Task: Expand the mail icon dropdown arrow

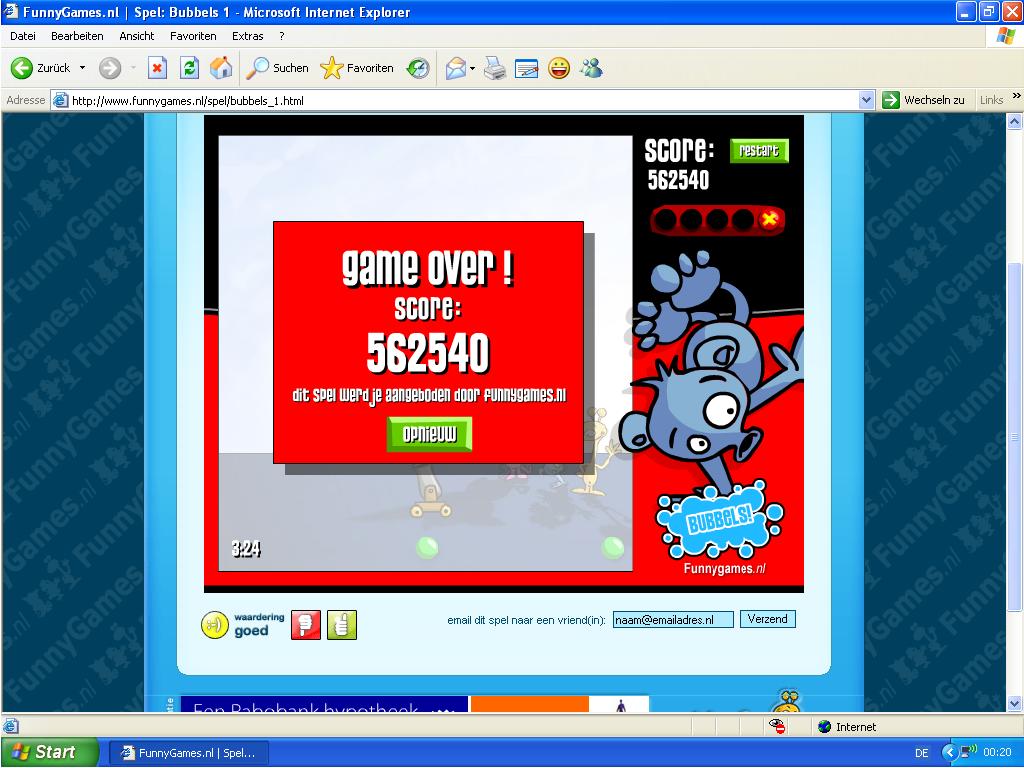Action: coord(472,68)
